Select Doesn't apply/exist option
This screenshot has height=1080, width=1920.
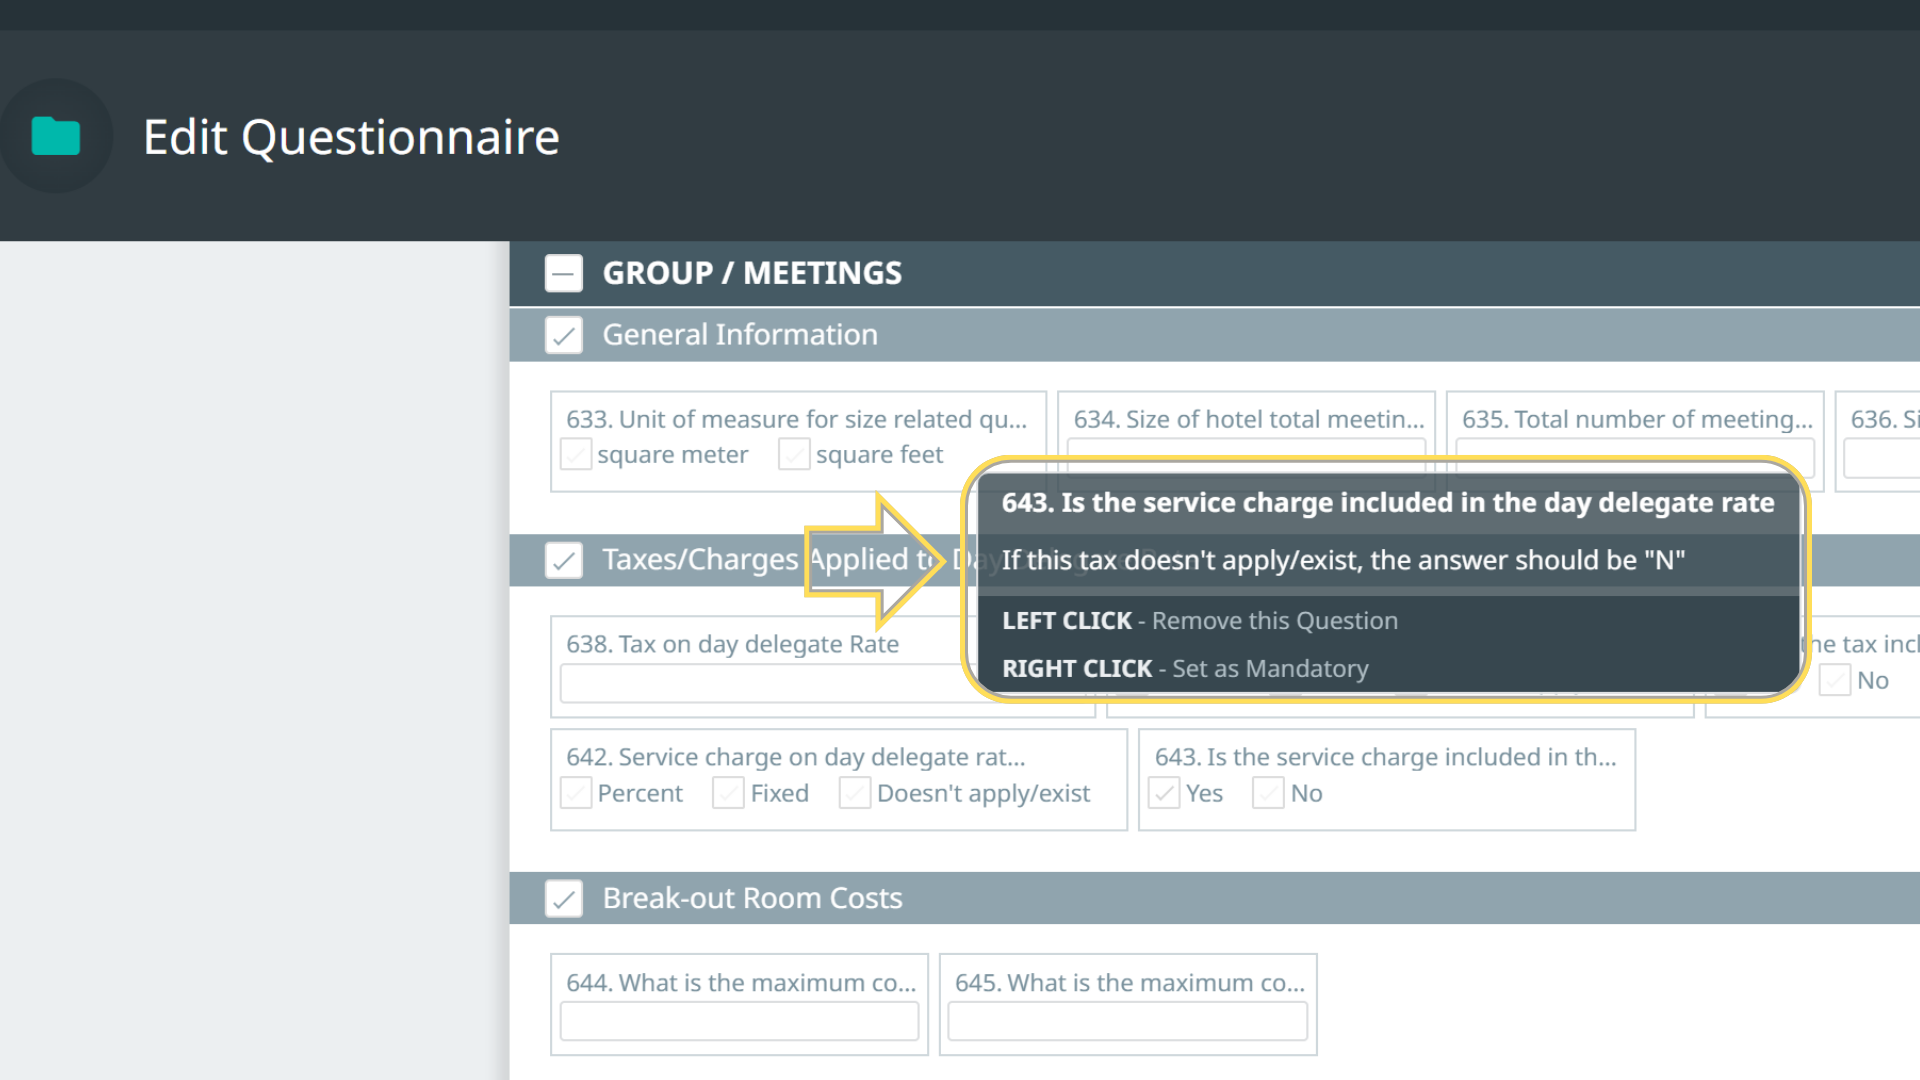pos(855,793)
